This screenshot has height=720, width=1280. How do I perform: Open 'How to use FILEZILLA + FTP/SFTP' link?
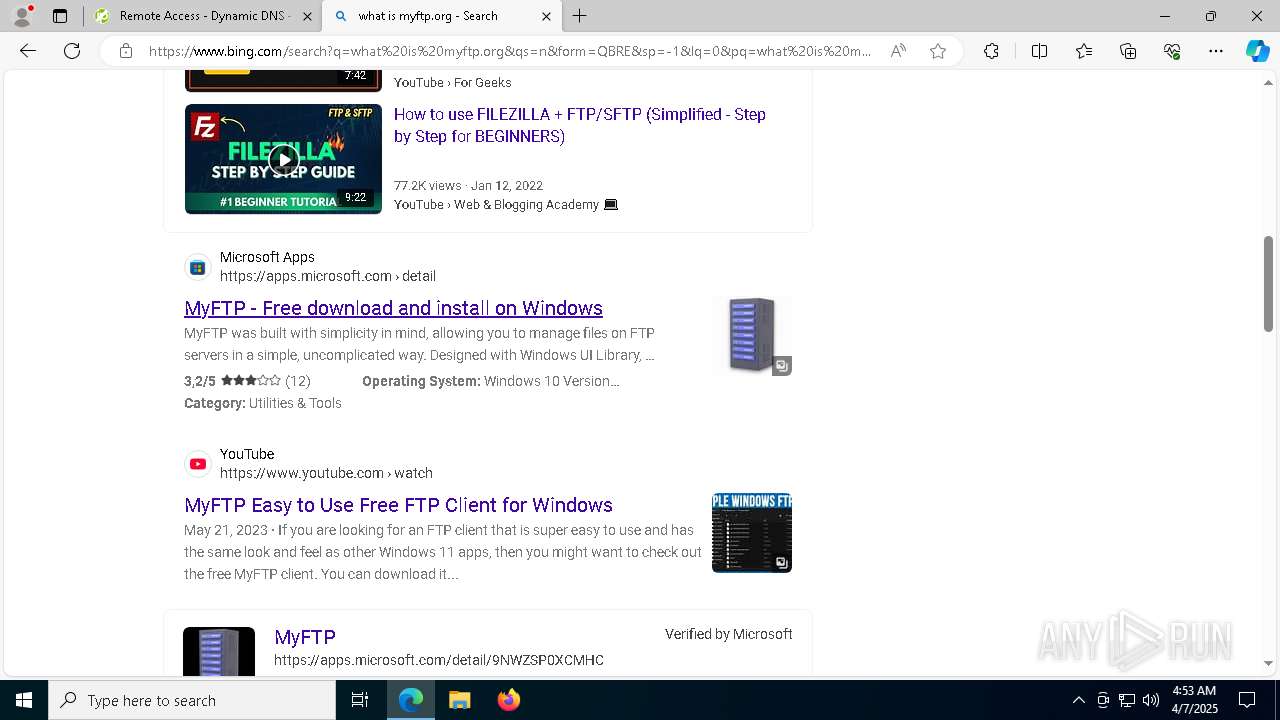pyautogui.click(x=580, y=125)
